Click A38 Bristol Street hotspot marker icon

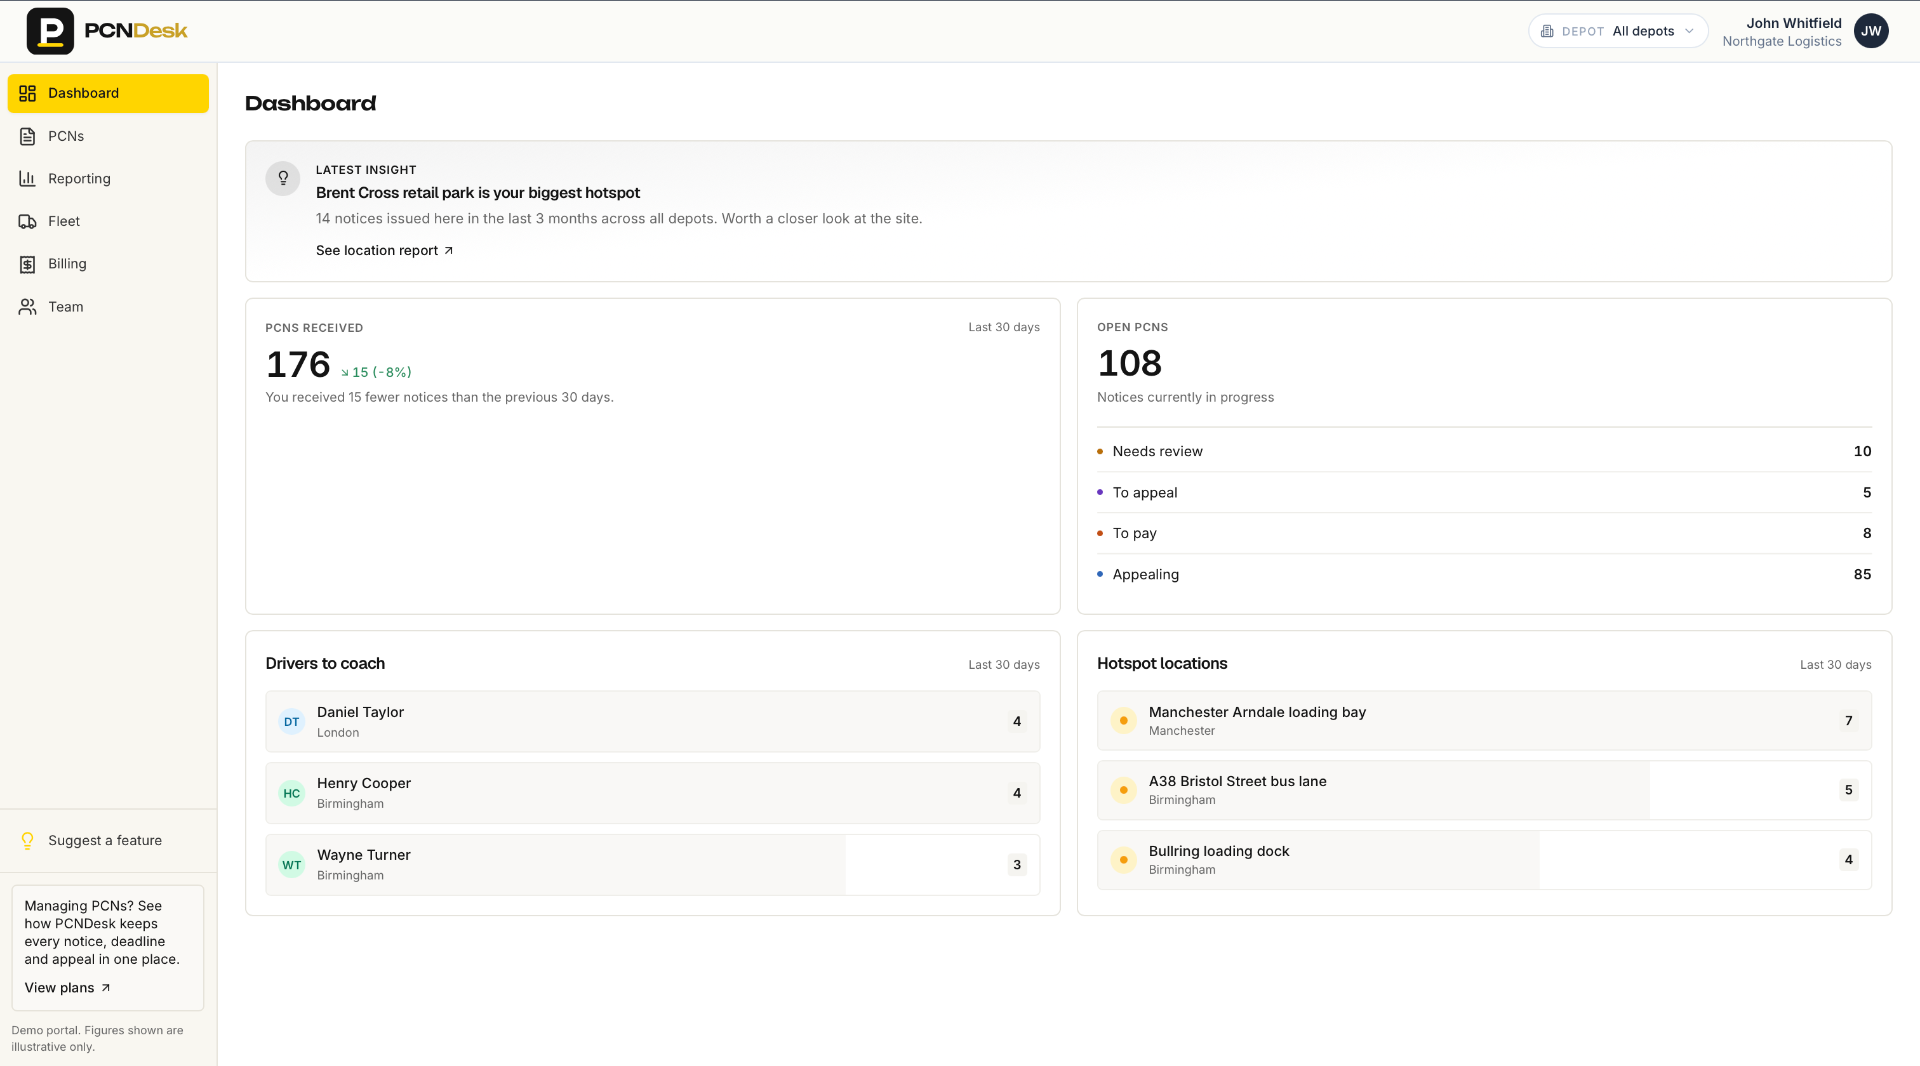click(x=1124, y=790)
